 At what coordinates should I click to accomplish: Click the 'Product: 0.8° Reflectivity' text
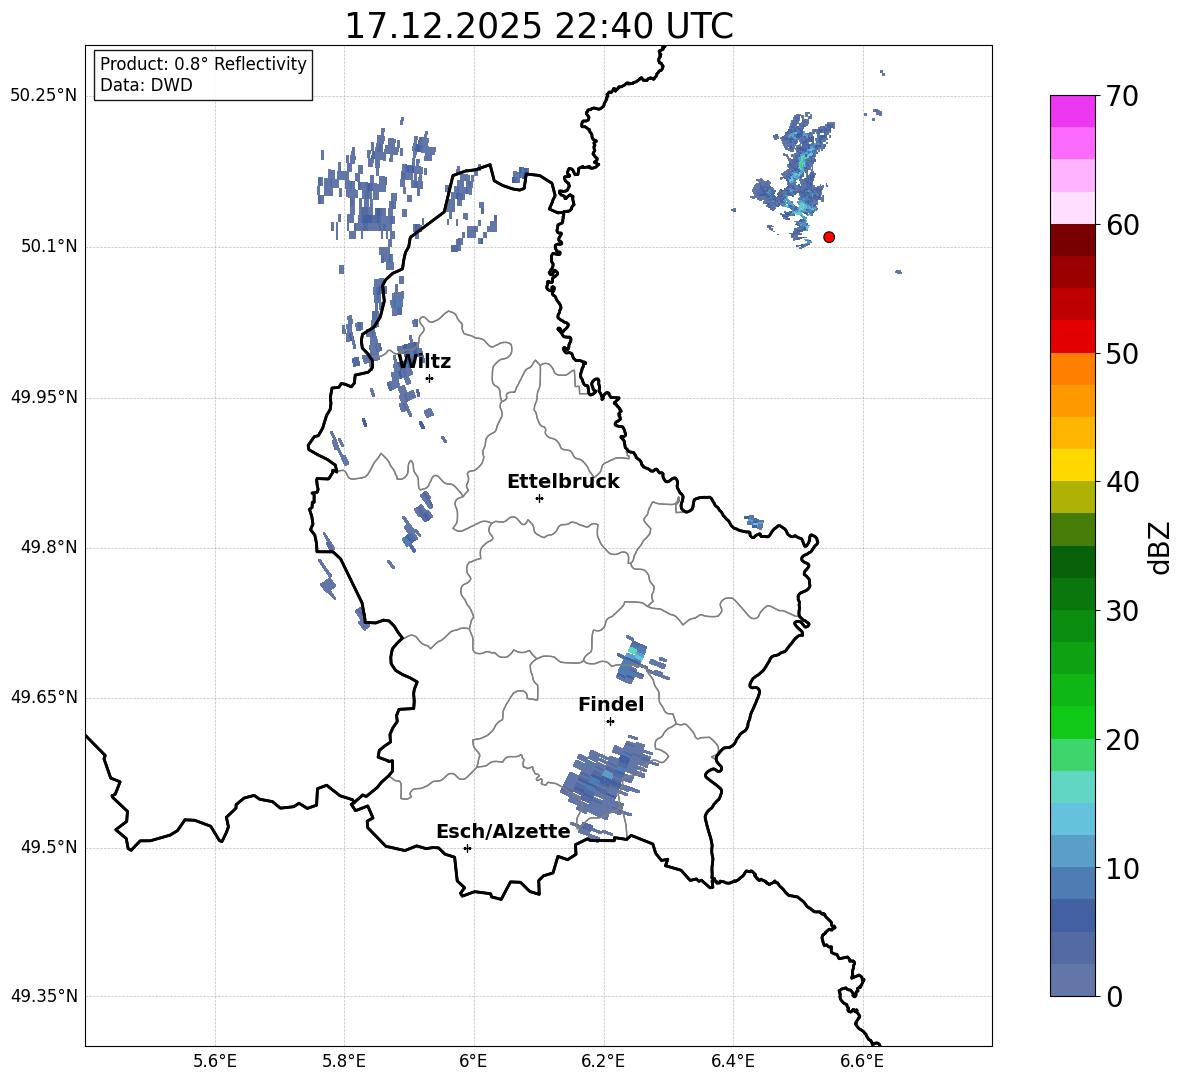point(203,64)
